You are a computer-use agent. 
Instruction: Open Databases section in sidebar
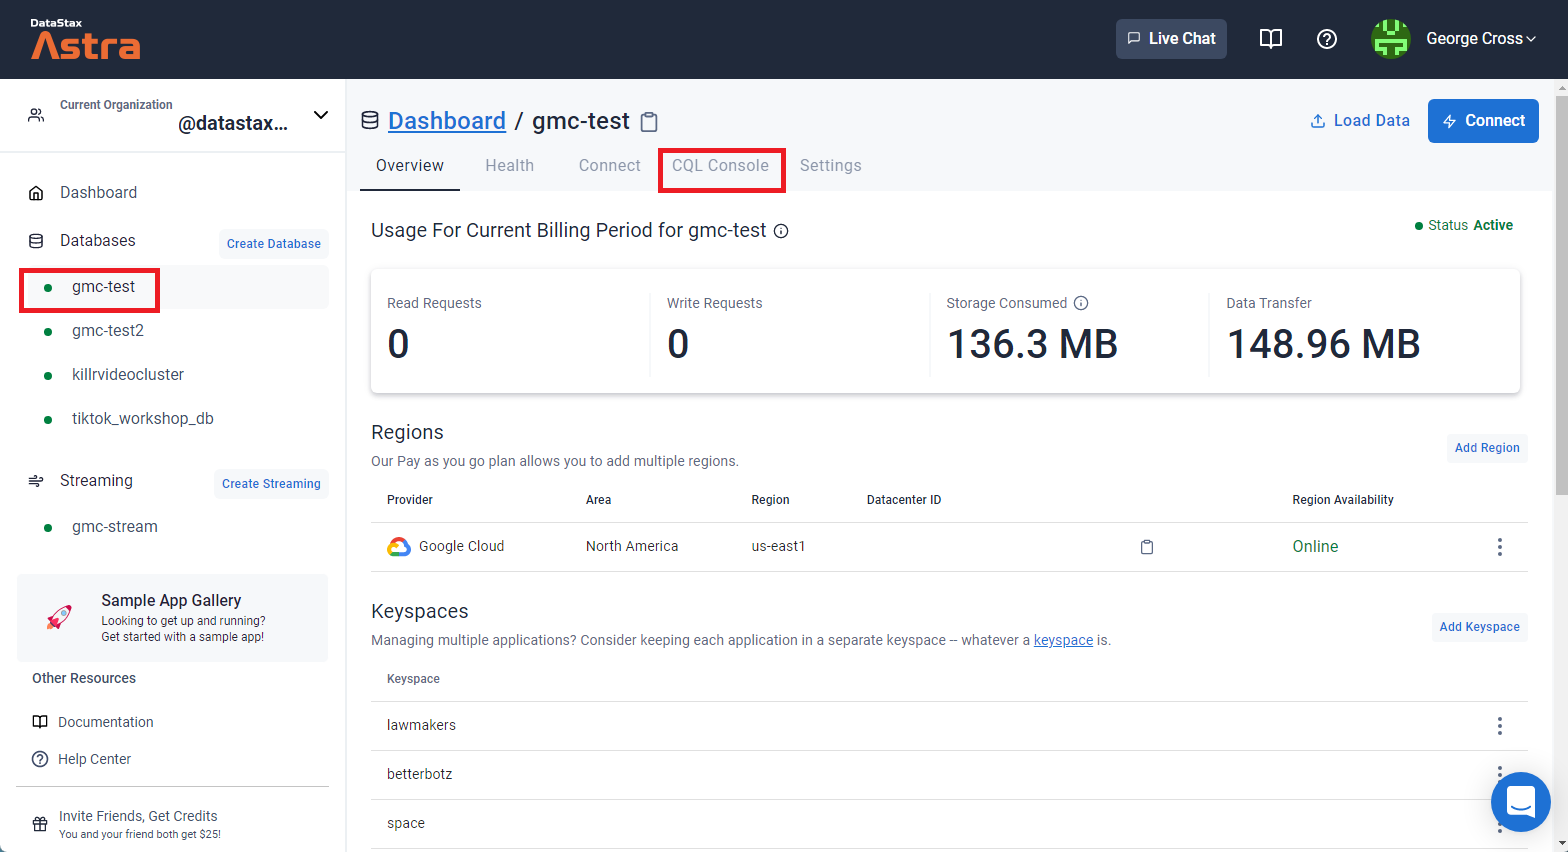tap(97, 241)
